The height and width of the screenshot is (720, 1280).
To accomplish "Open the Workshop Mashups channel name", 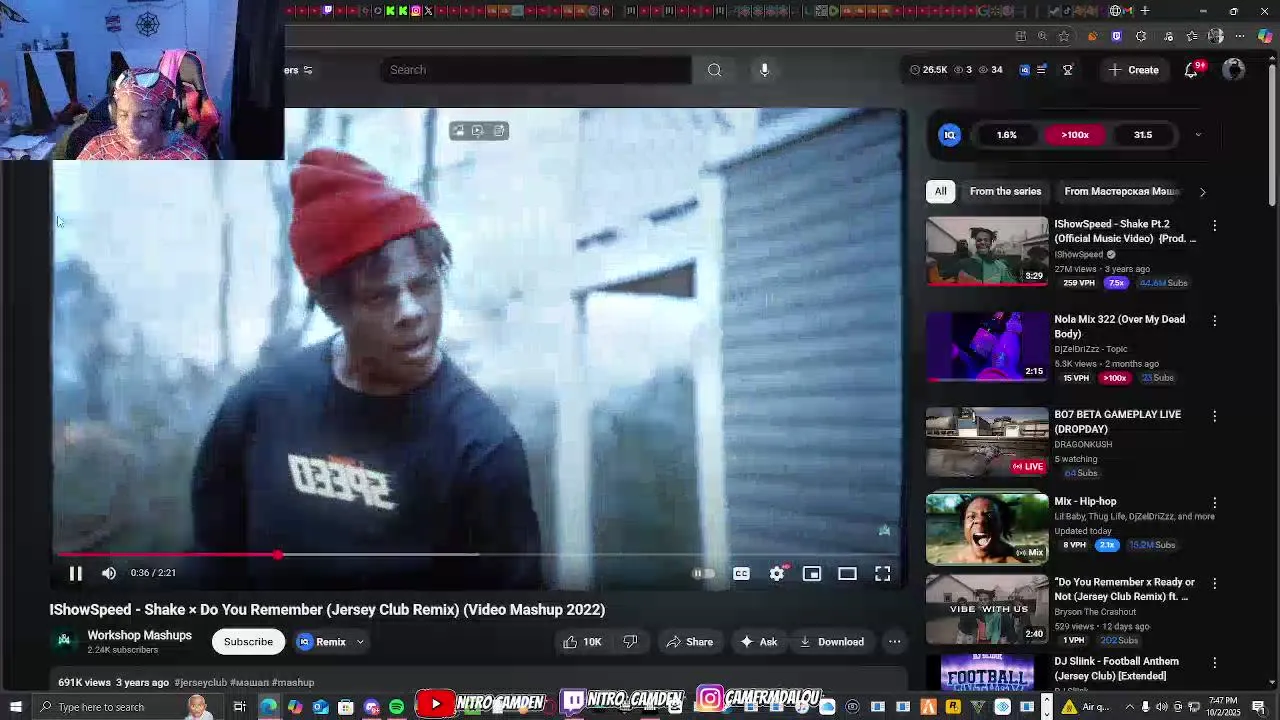I will click(x=139, y=635).
